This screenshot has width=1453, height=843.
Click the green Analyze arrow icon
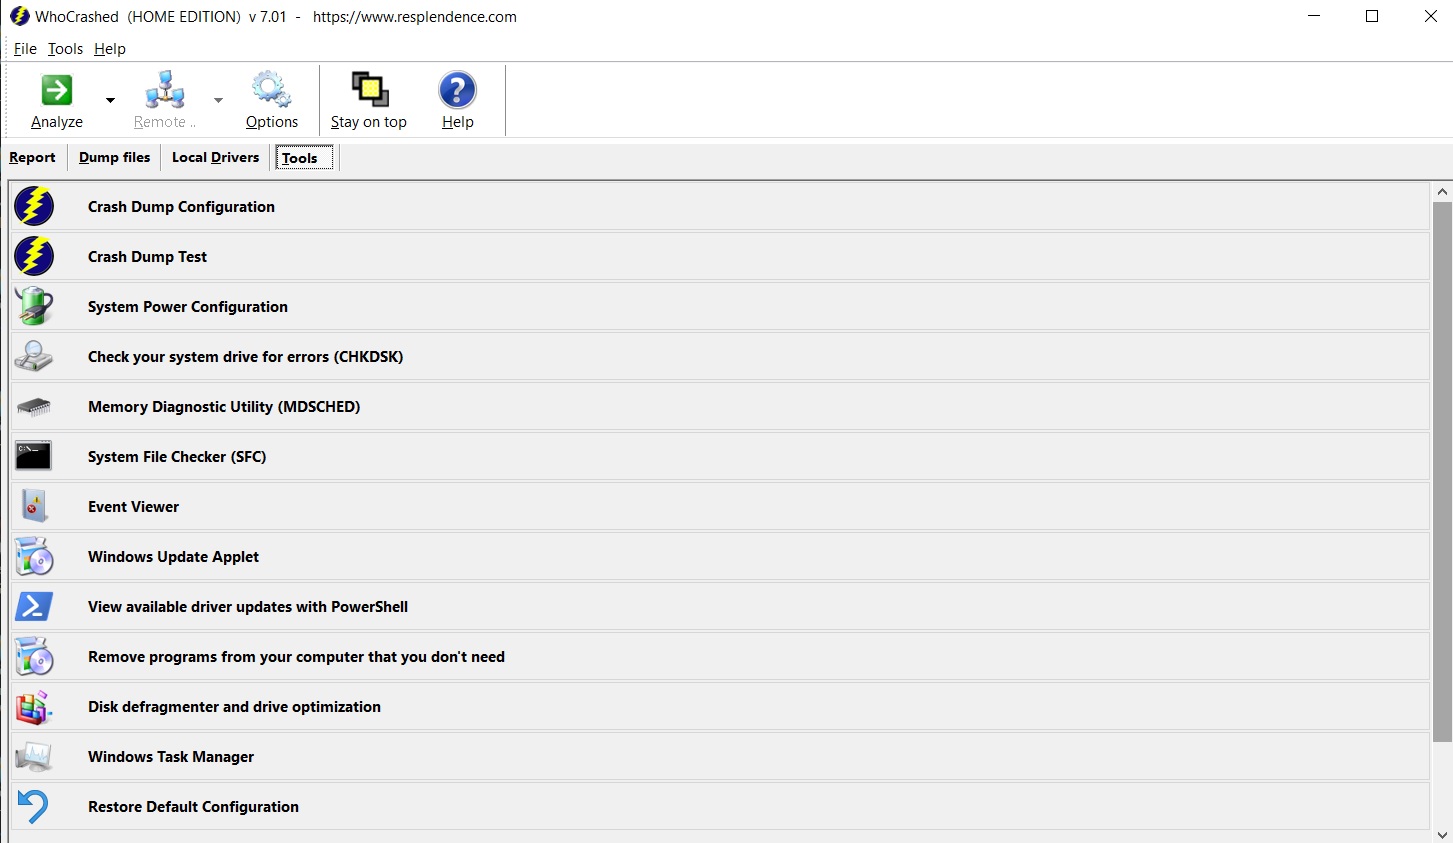(57, 90)
